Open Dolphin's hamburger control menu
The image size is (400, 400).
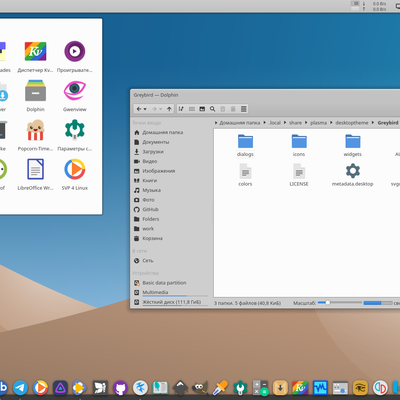pos(244,109)
